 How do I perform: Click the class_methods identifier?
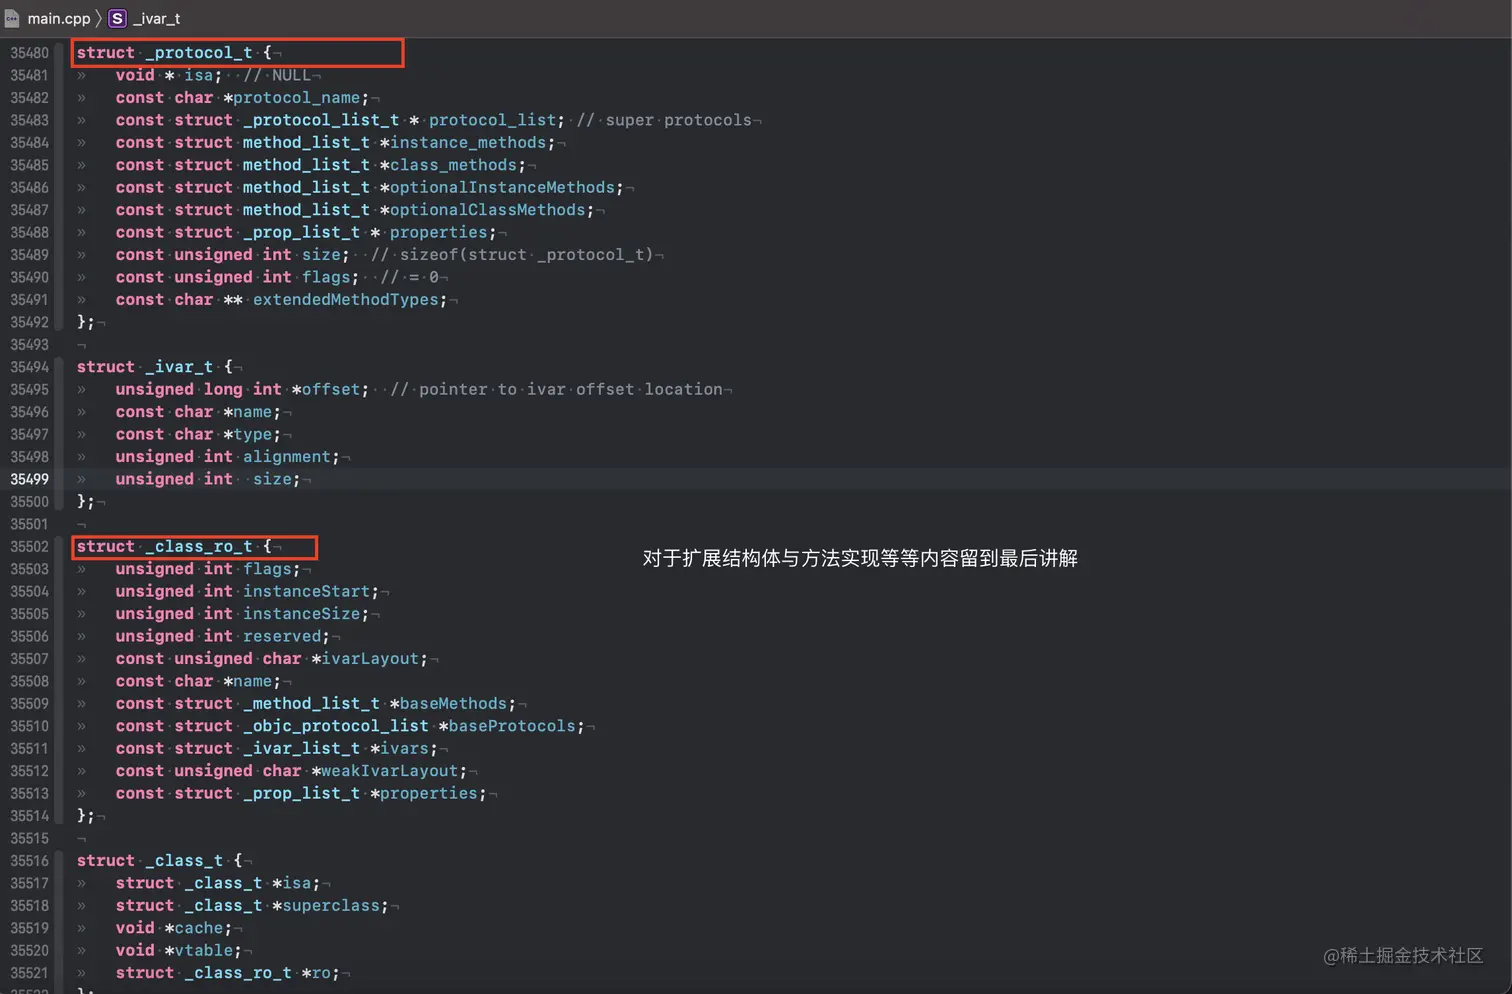coord(454,165)
